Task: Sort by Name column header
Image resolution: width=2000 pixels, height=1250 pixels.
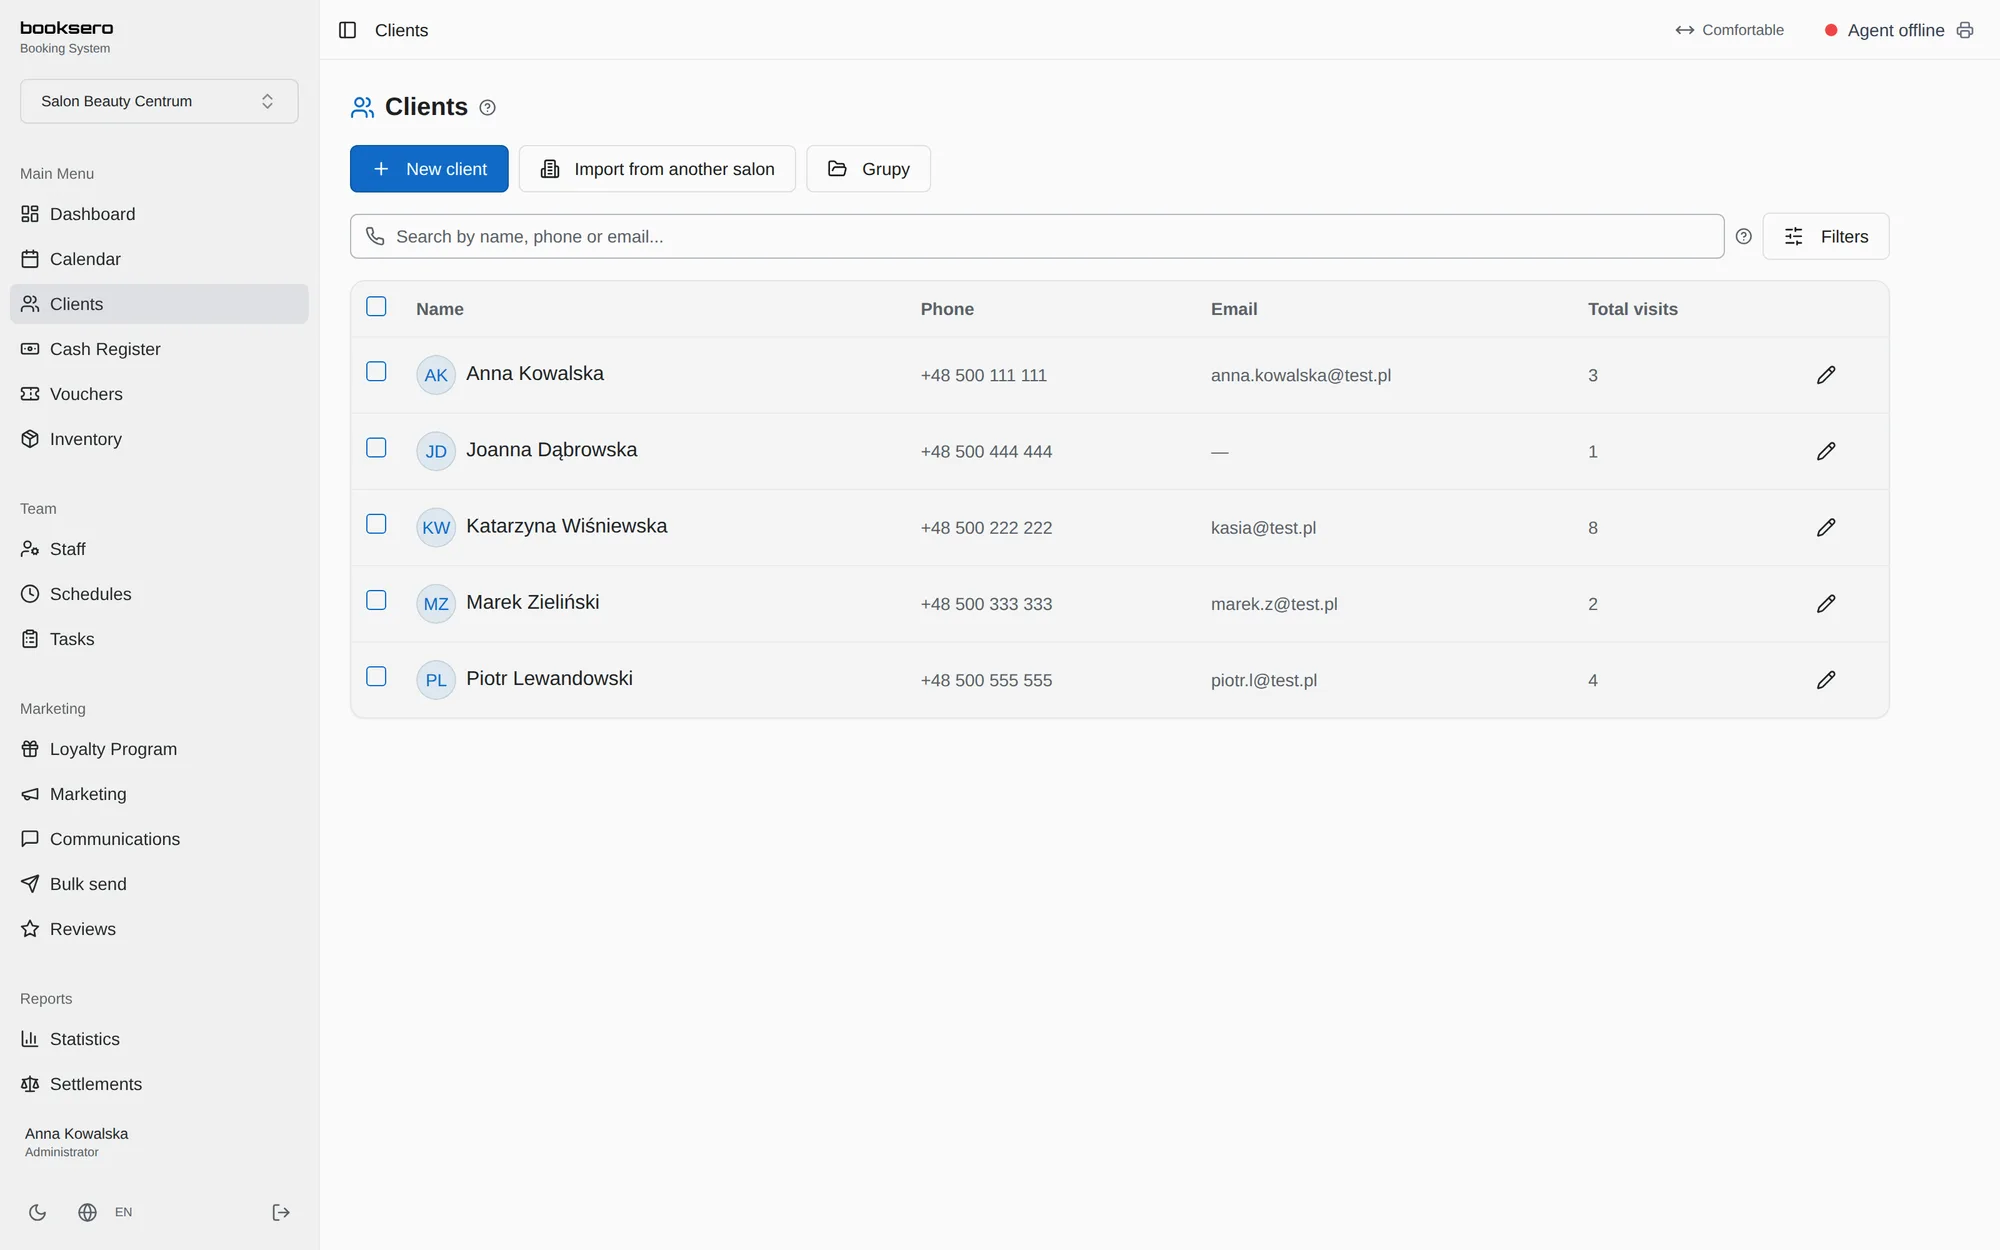Action: coord(440,309)
